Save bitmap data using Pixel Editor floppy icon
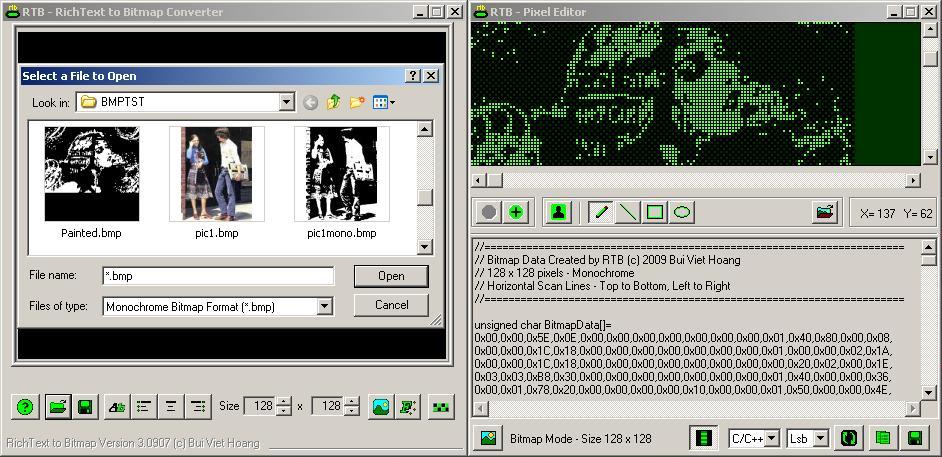This screenshot has width=942, height=457. pos(914,438)
